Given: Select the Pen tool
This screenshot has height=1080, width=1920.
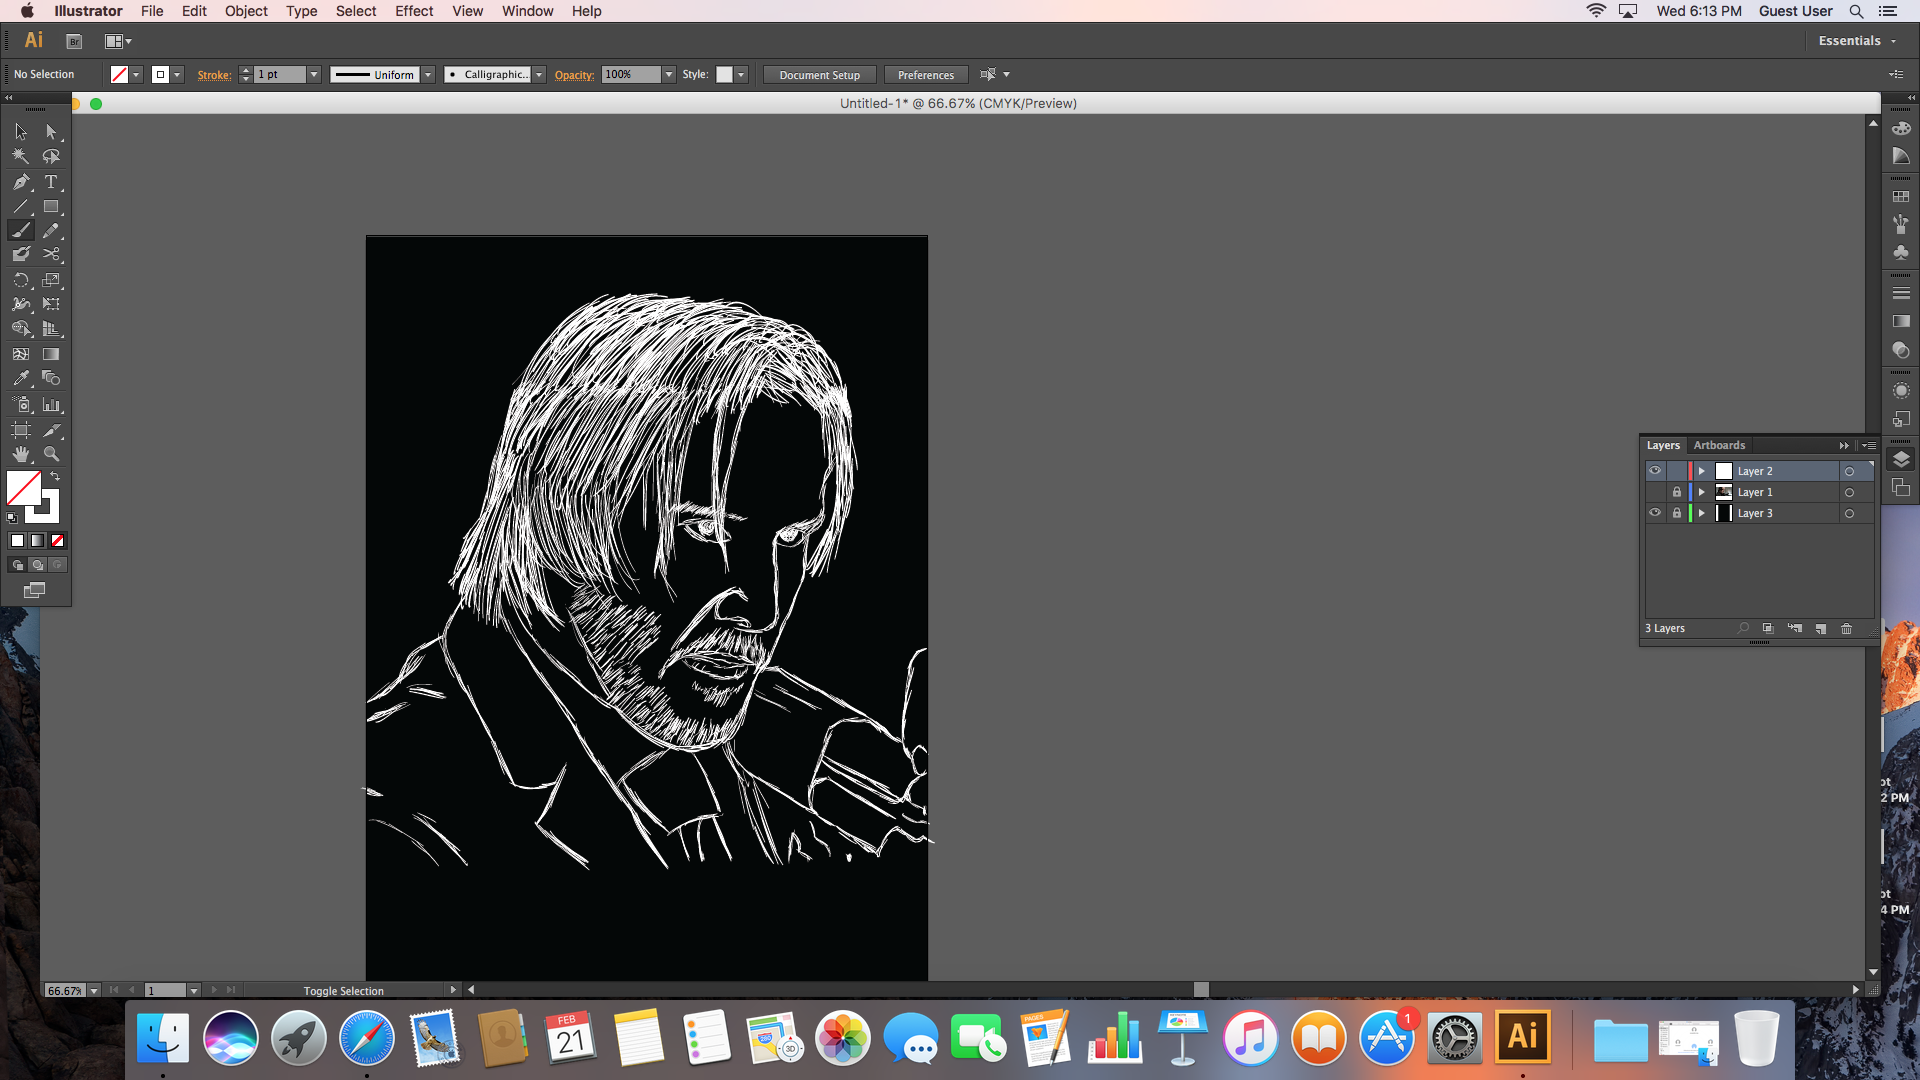Looking at the screenshot, I should pos(21,182).
